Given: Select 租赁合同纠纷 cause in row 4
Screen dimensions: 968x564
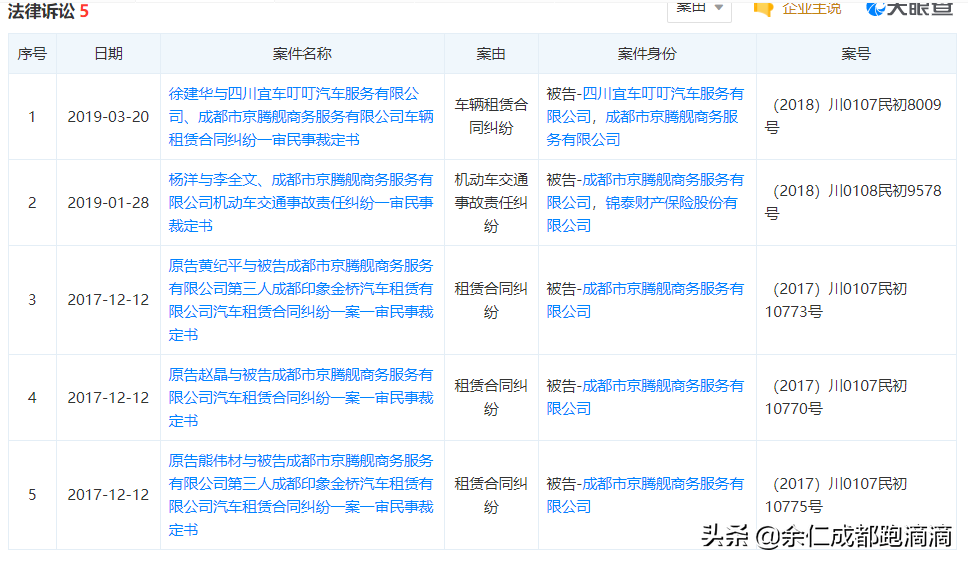Looking at the screenshot, I should 491,397.
